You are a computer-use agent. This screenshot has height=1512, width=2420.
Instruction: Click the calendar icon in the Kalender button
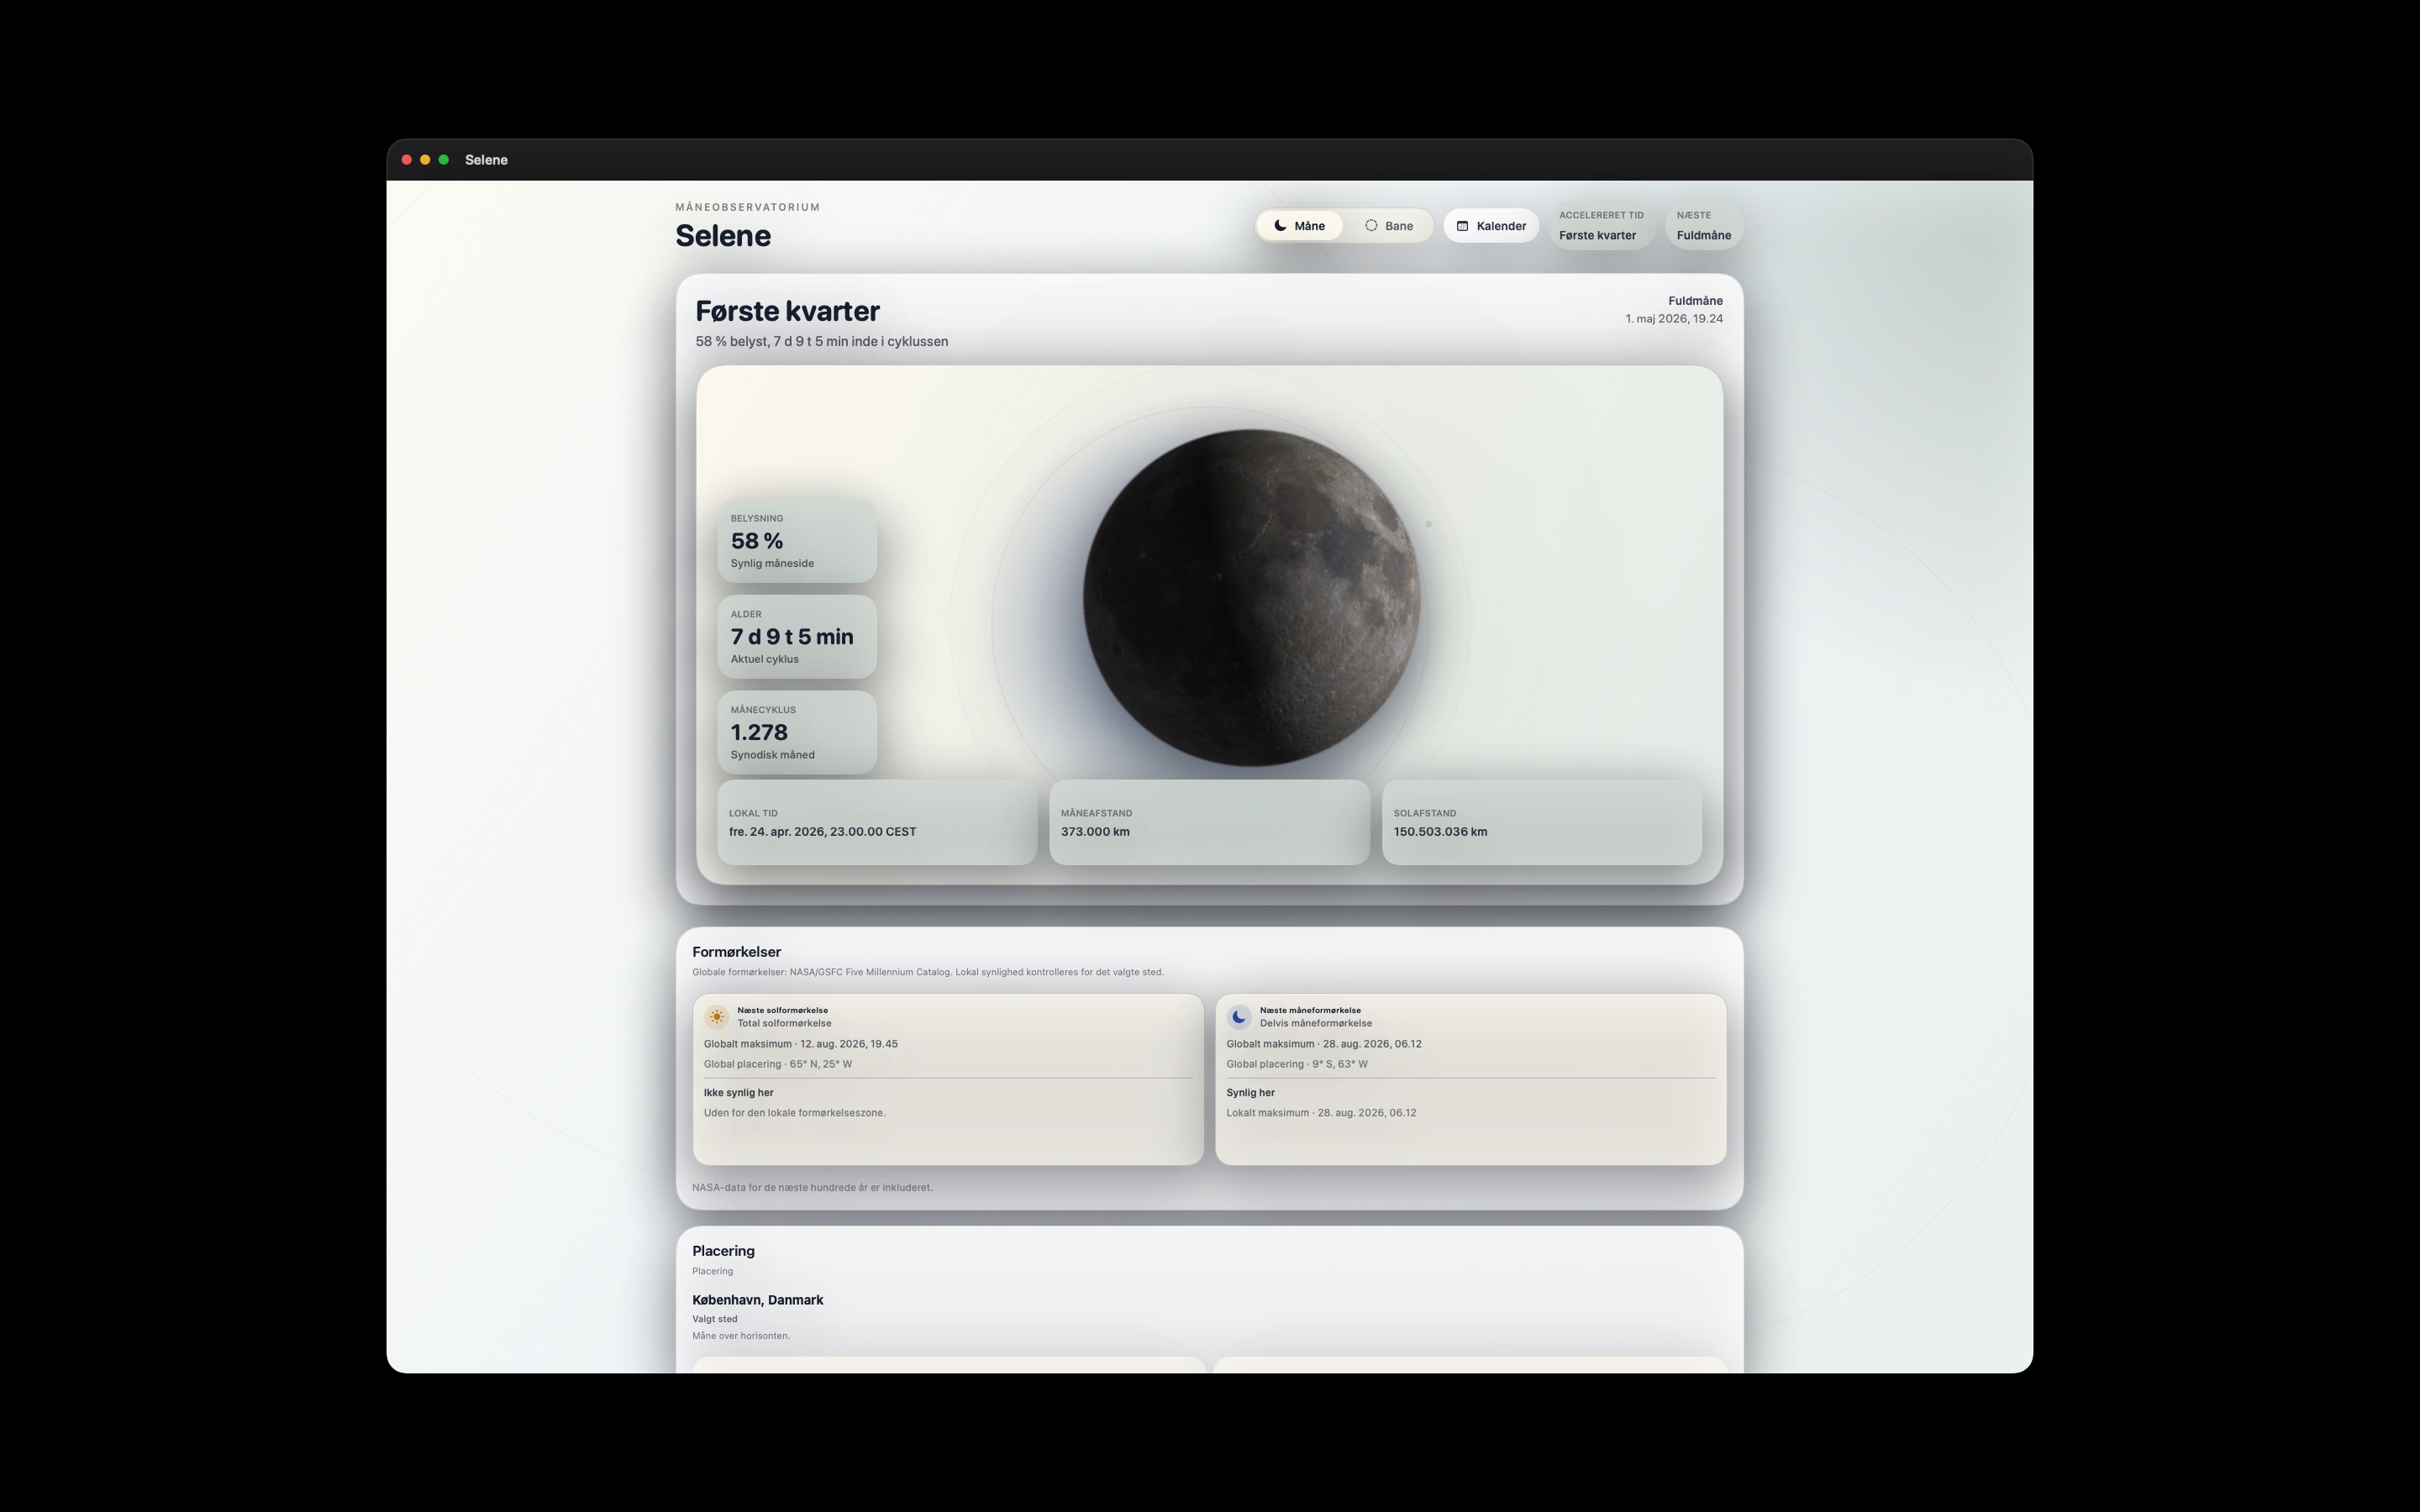click(x=1462, y=225)
